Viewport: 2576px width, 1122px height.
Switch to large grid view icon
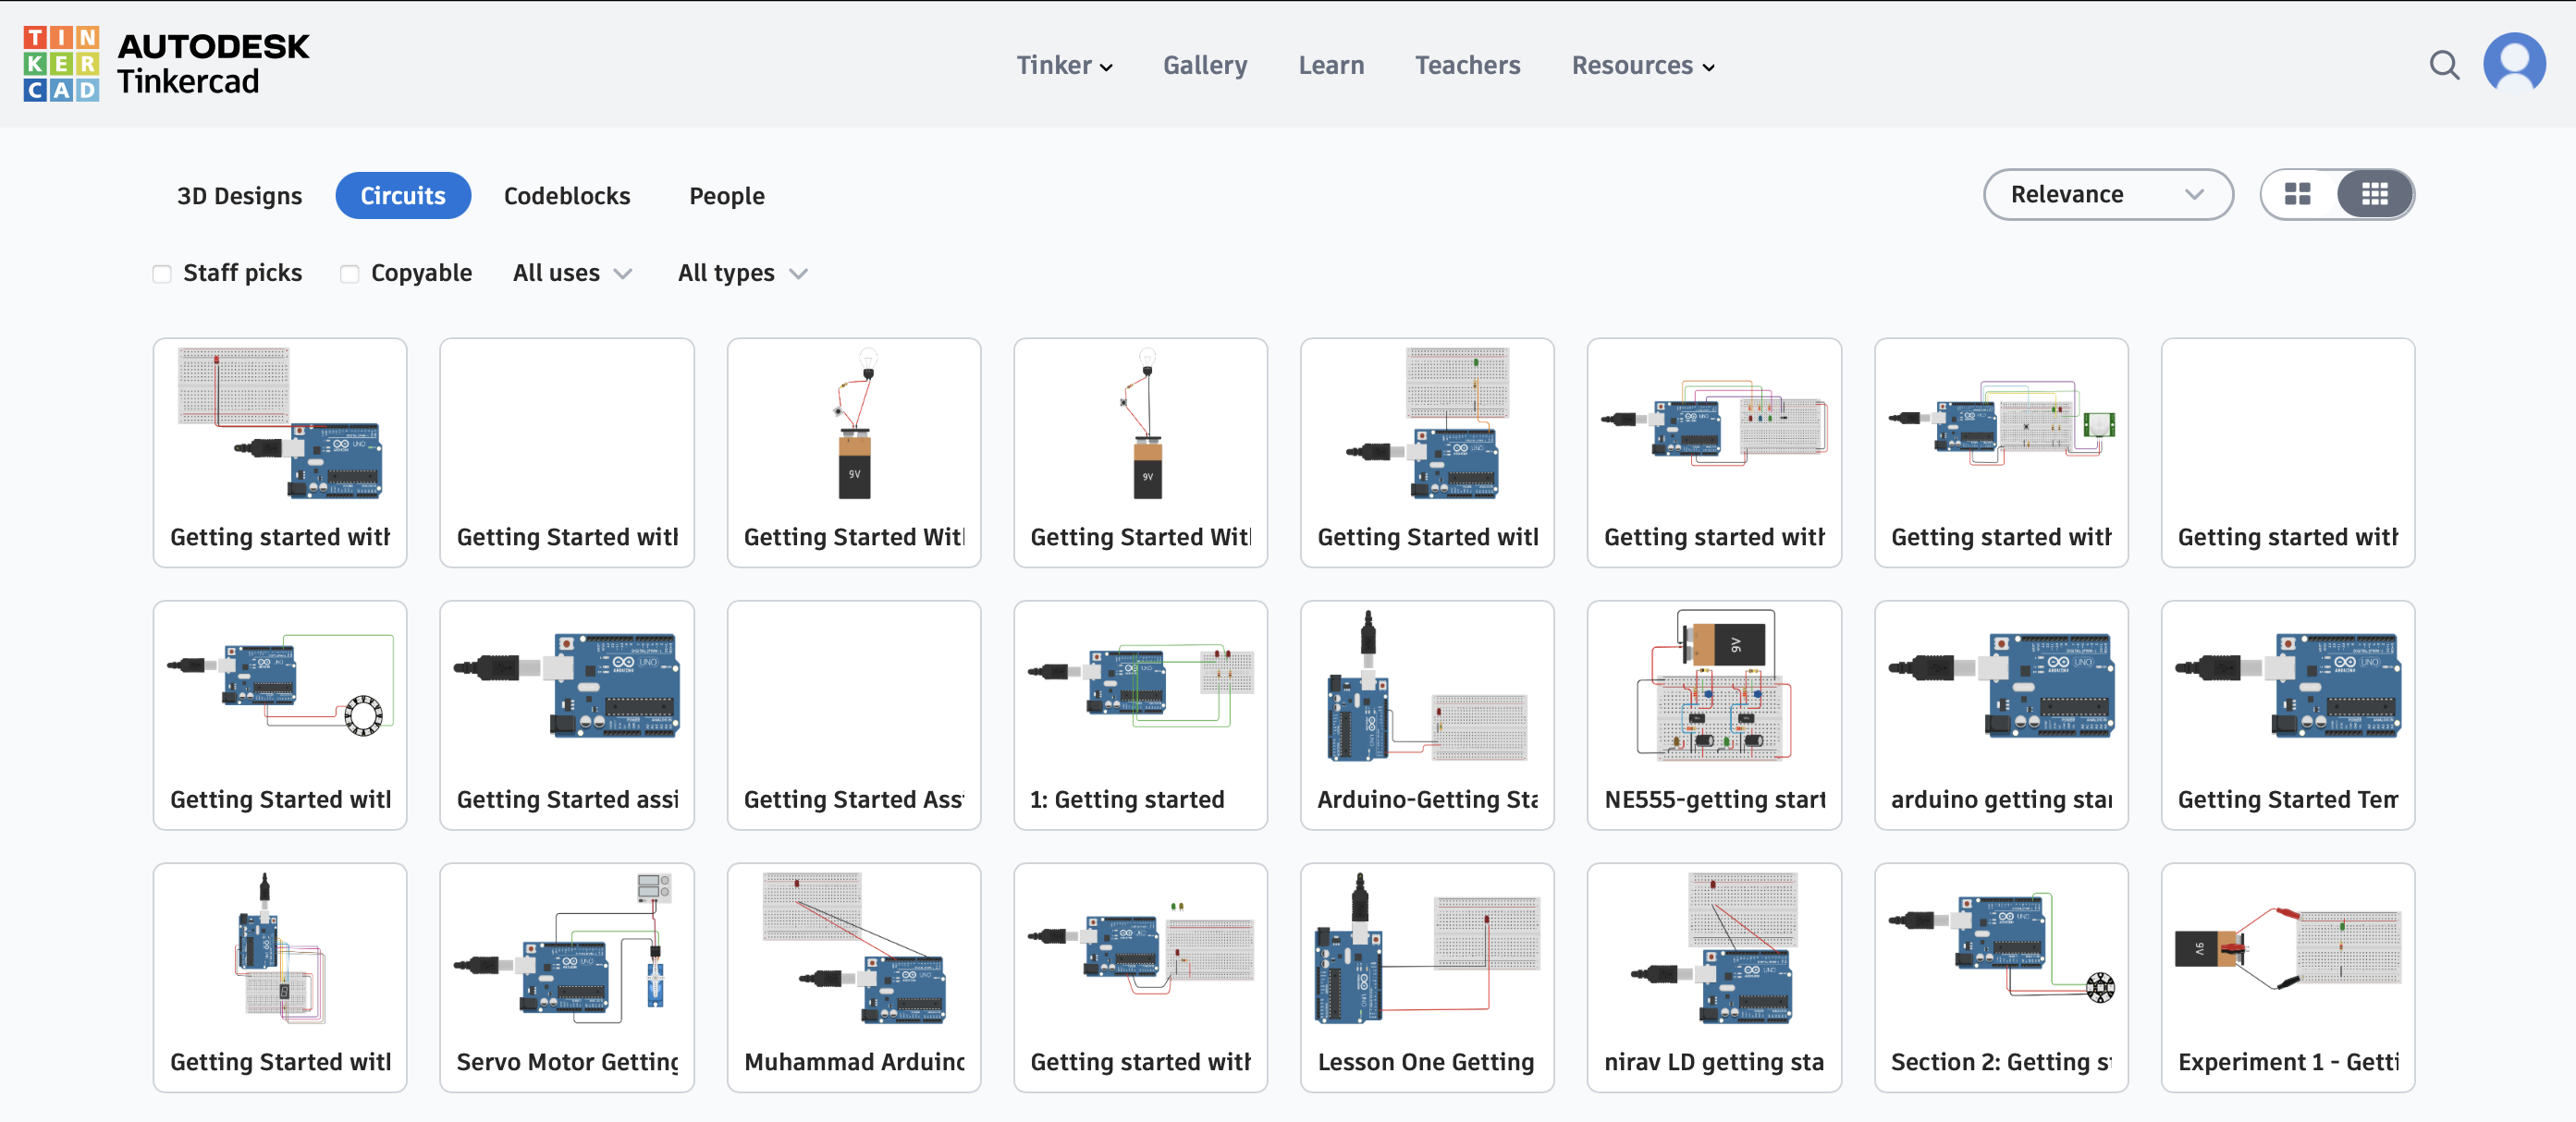(x=2297, y=194)
